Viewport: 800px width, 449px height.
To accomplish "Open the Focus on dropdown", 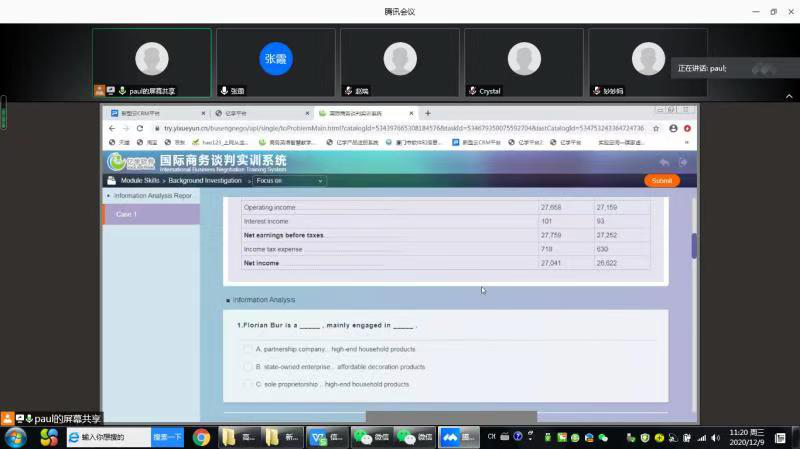I will click(x=288, y=181).
